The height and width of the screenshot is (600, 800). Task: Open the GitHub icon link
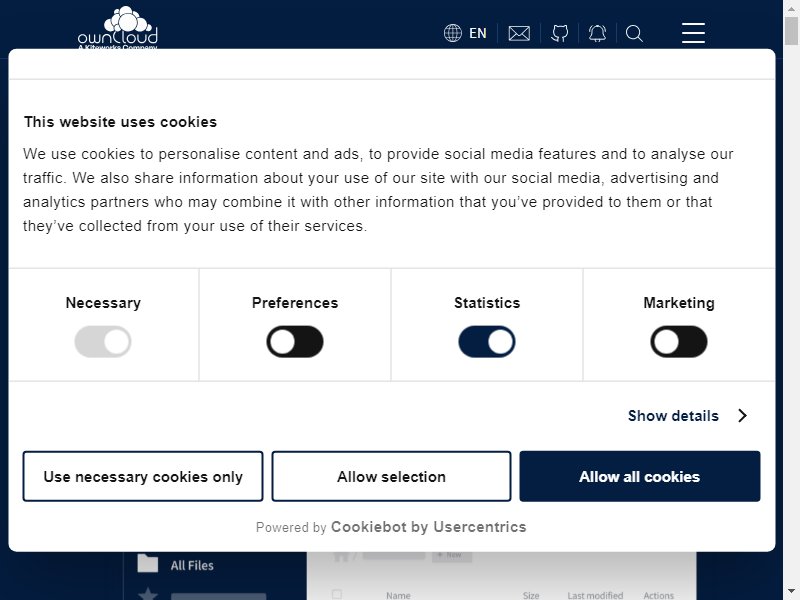coord(560,33)
